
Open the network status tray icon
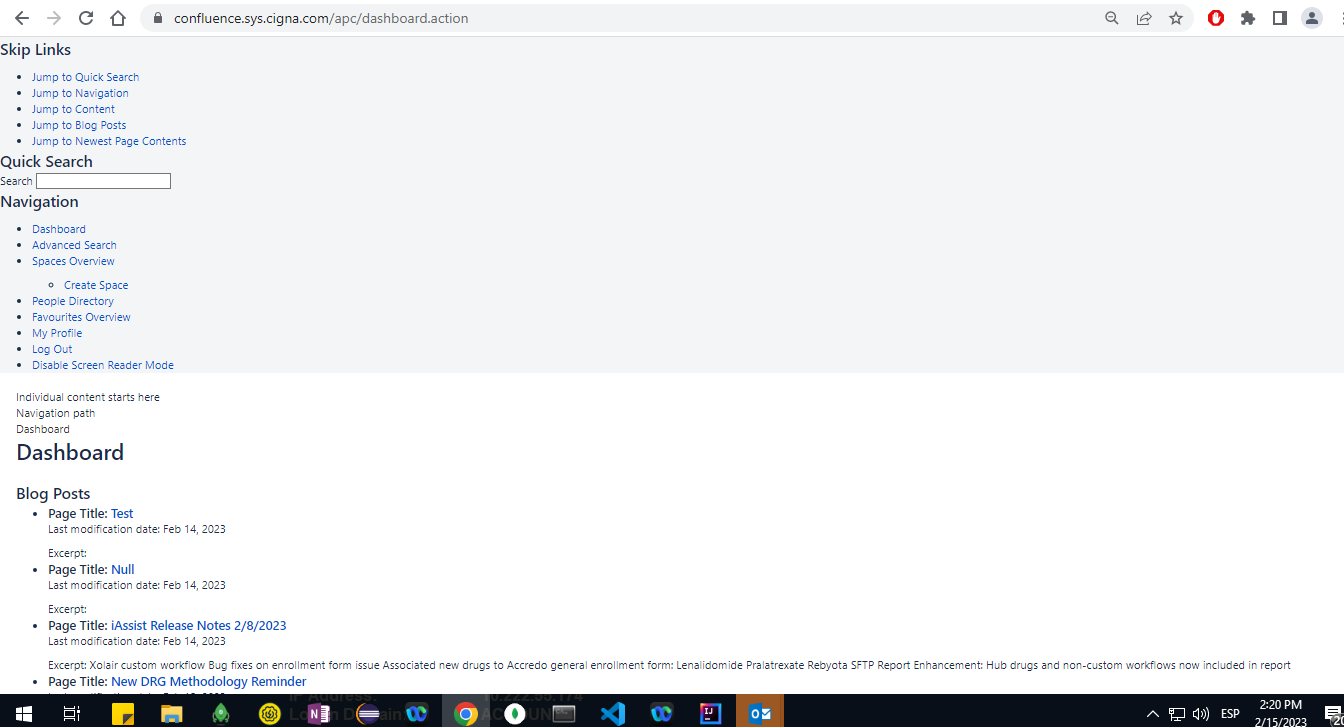point(1177,714)
